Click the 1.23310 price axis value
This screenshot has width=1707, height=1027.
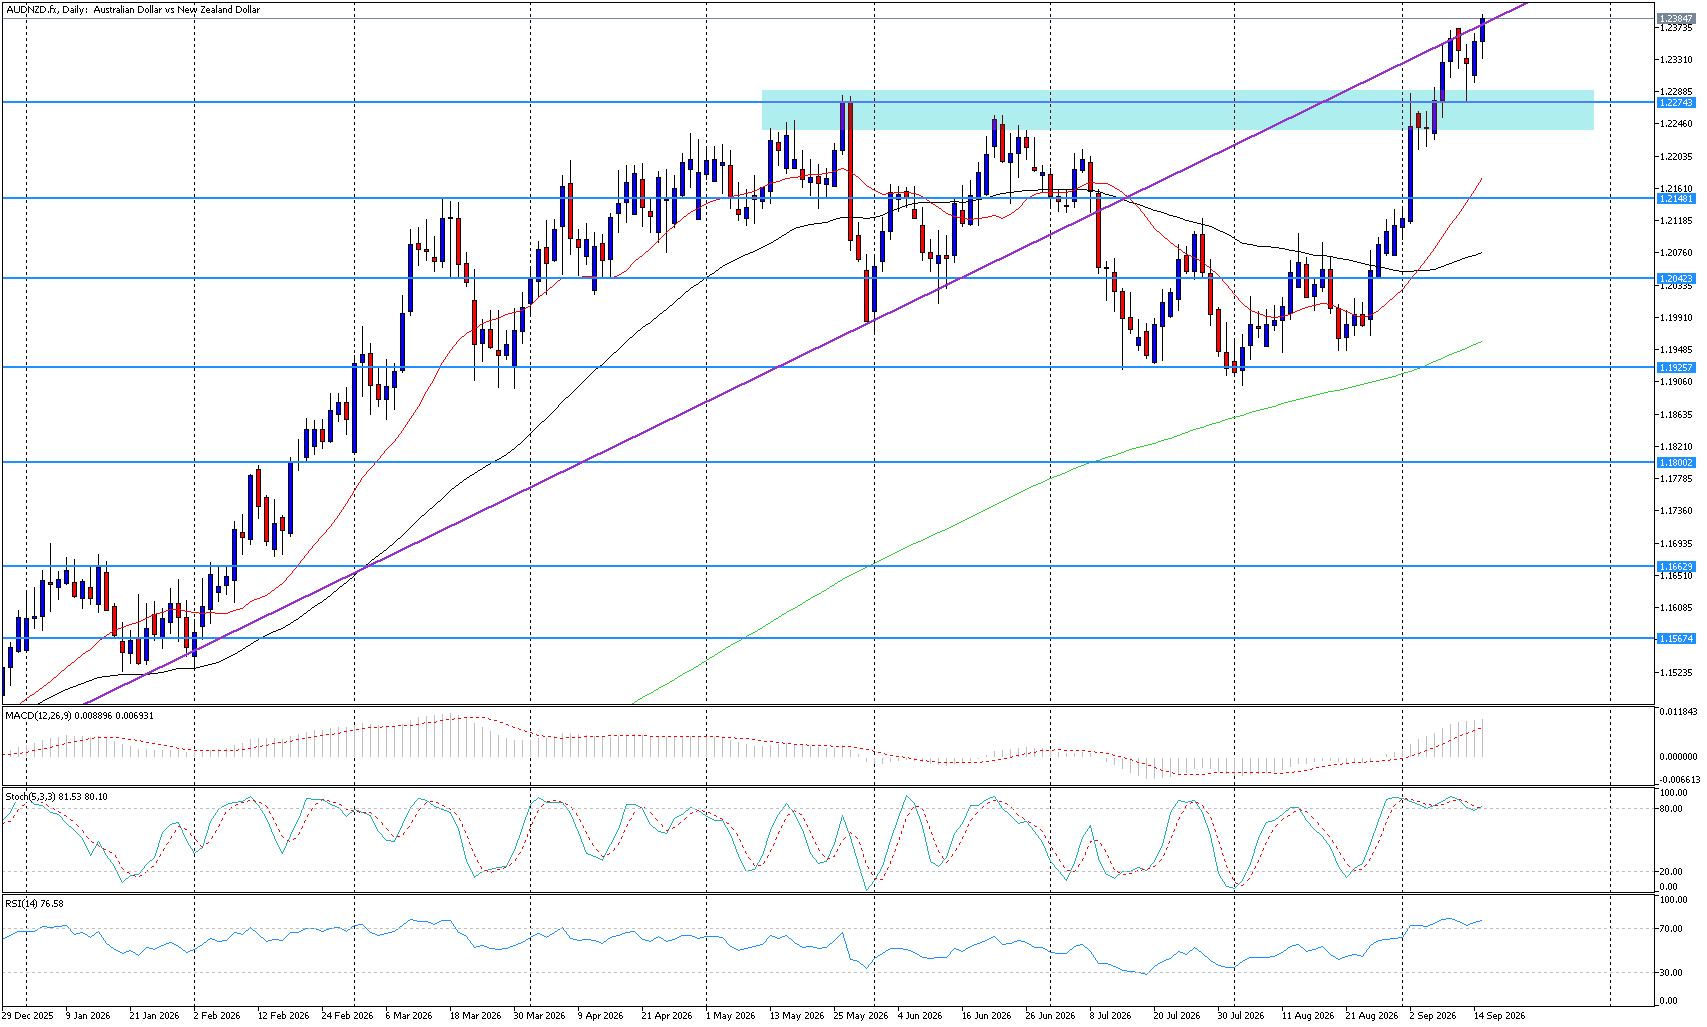tap(1676, 60)
